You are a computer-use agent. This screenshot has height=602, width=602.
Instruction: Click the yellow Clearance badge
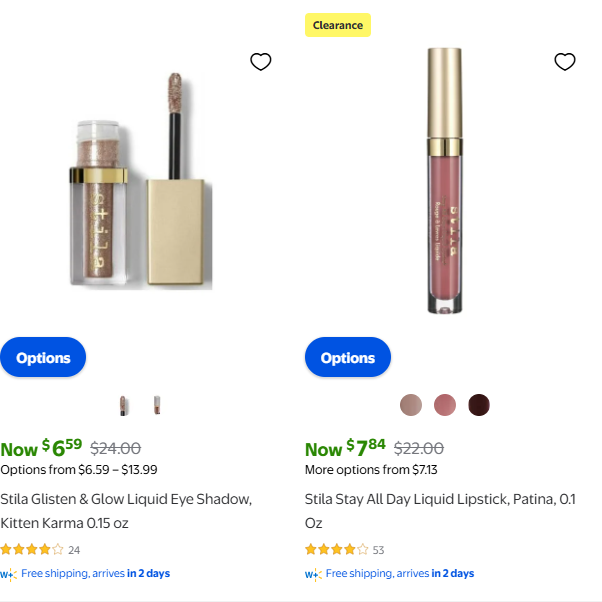tap(338, 25)
